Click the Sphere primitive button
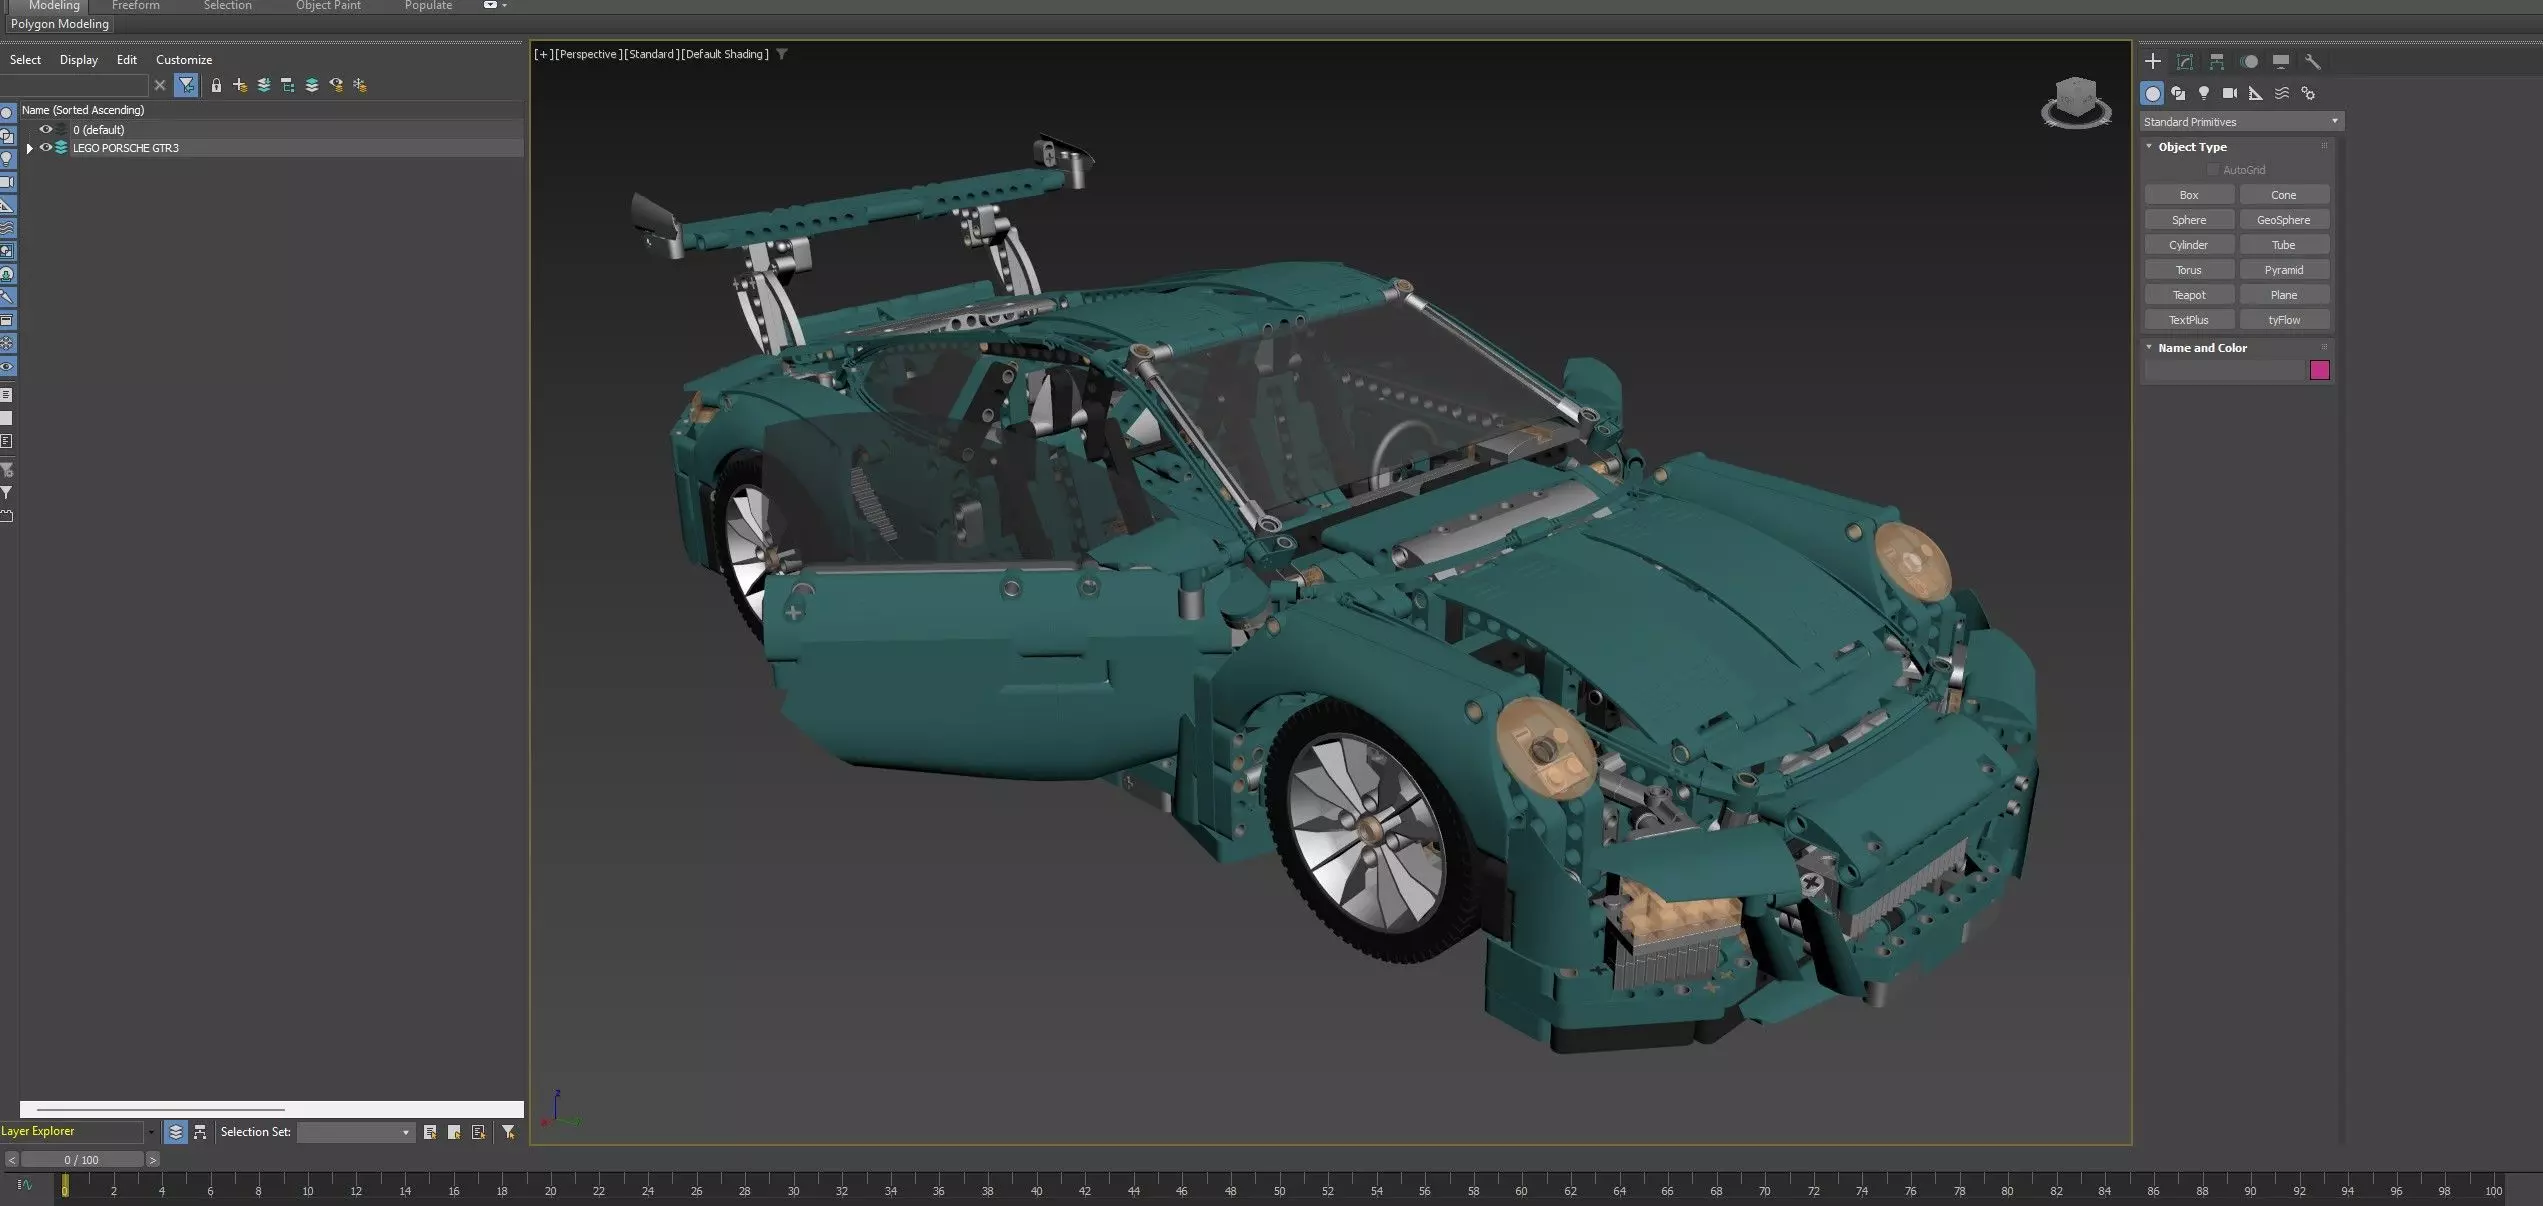The image size is (2543, 1206). (2189, 220)
